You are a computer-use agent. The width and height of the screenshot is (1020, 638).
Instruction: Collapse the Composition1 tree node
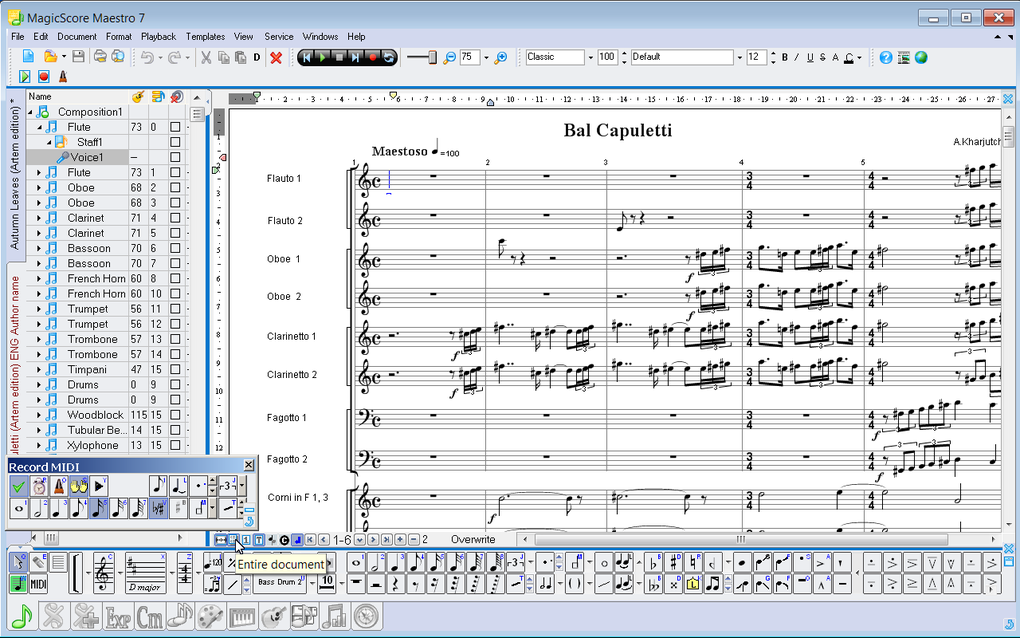[30, 112]
